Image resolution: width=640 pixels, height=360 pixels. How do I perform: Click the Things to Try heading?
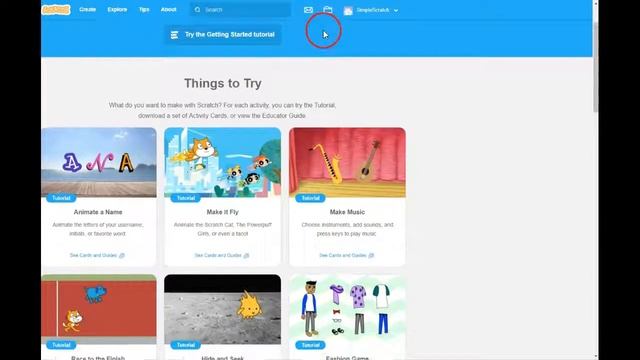tap(223, 83)
